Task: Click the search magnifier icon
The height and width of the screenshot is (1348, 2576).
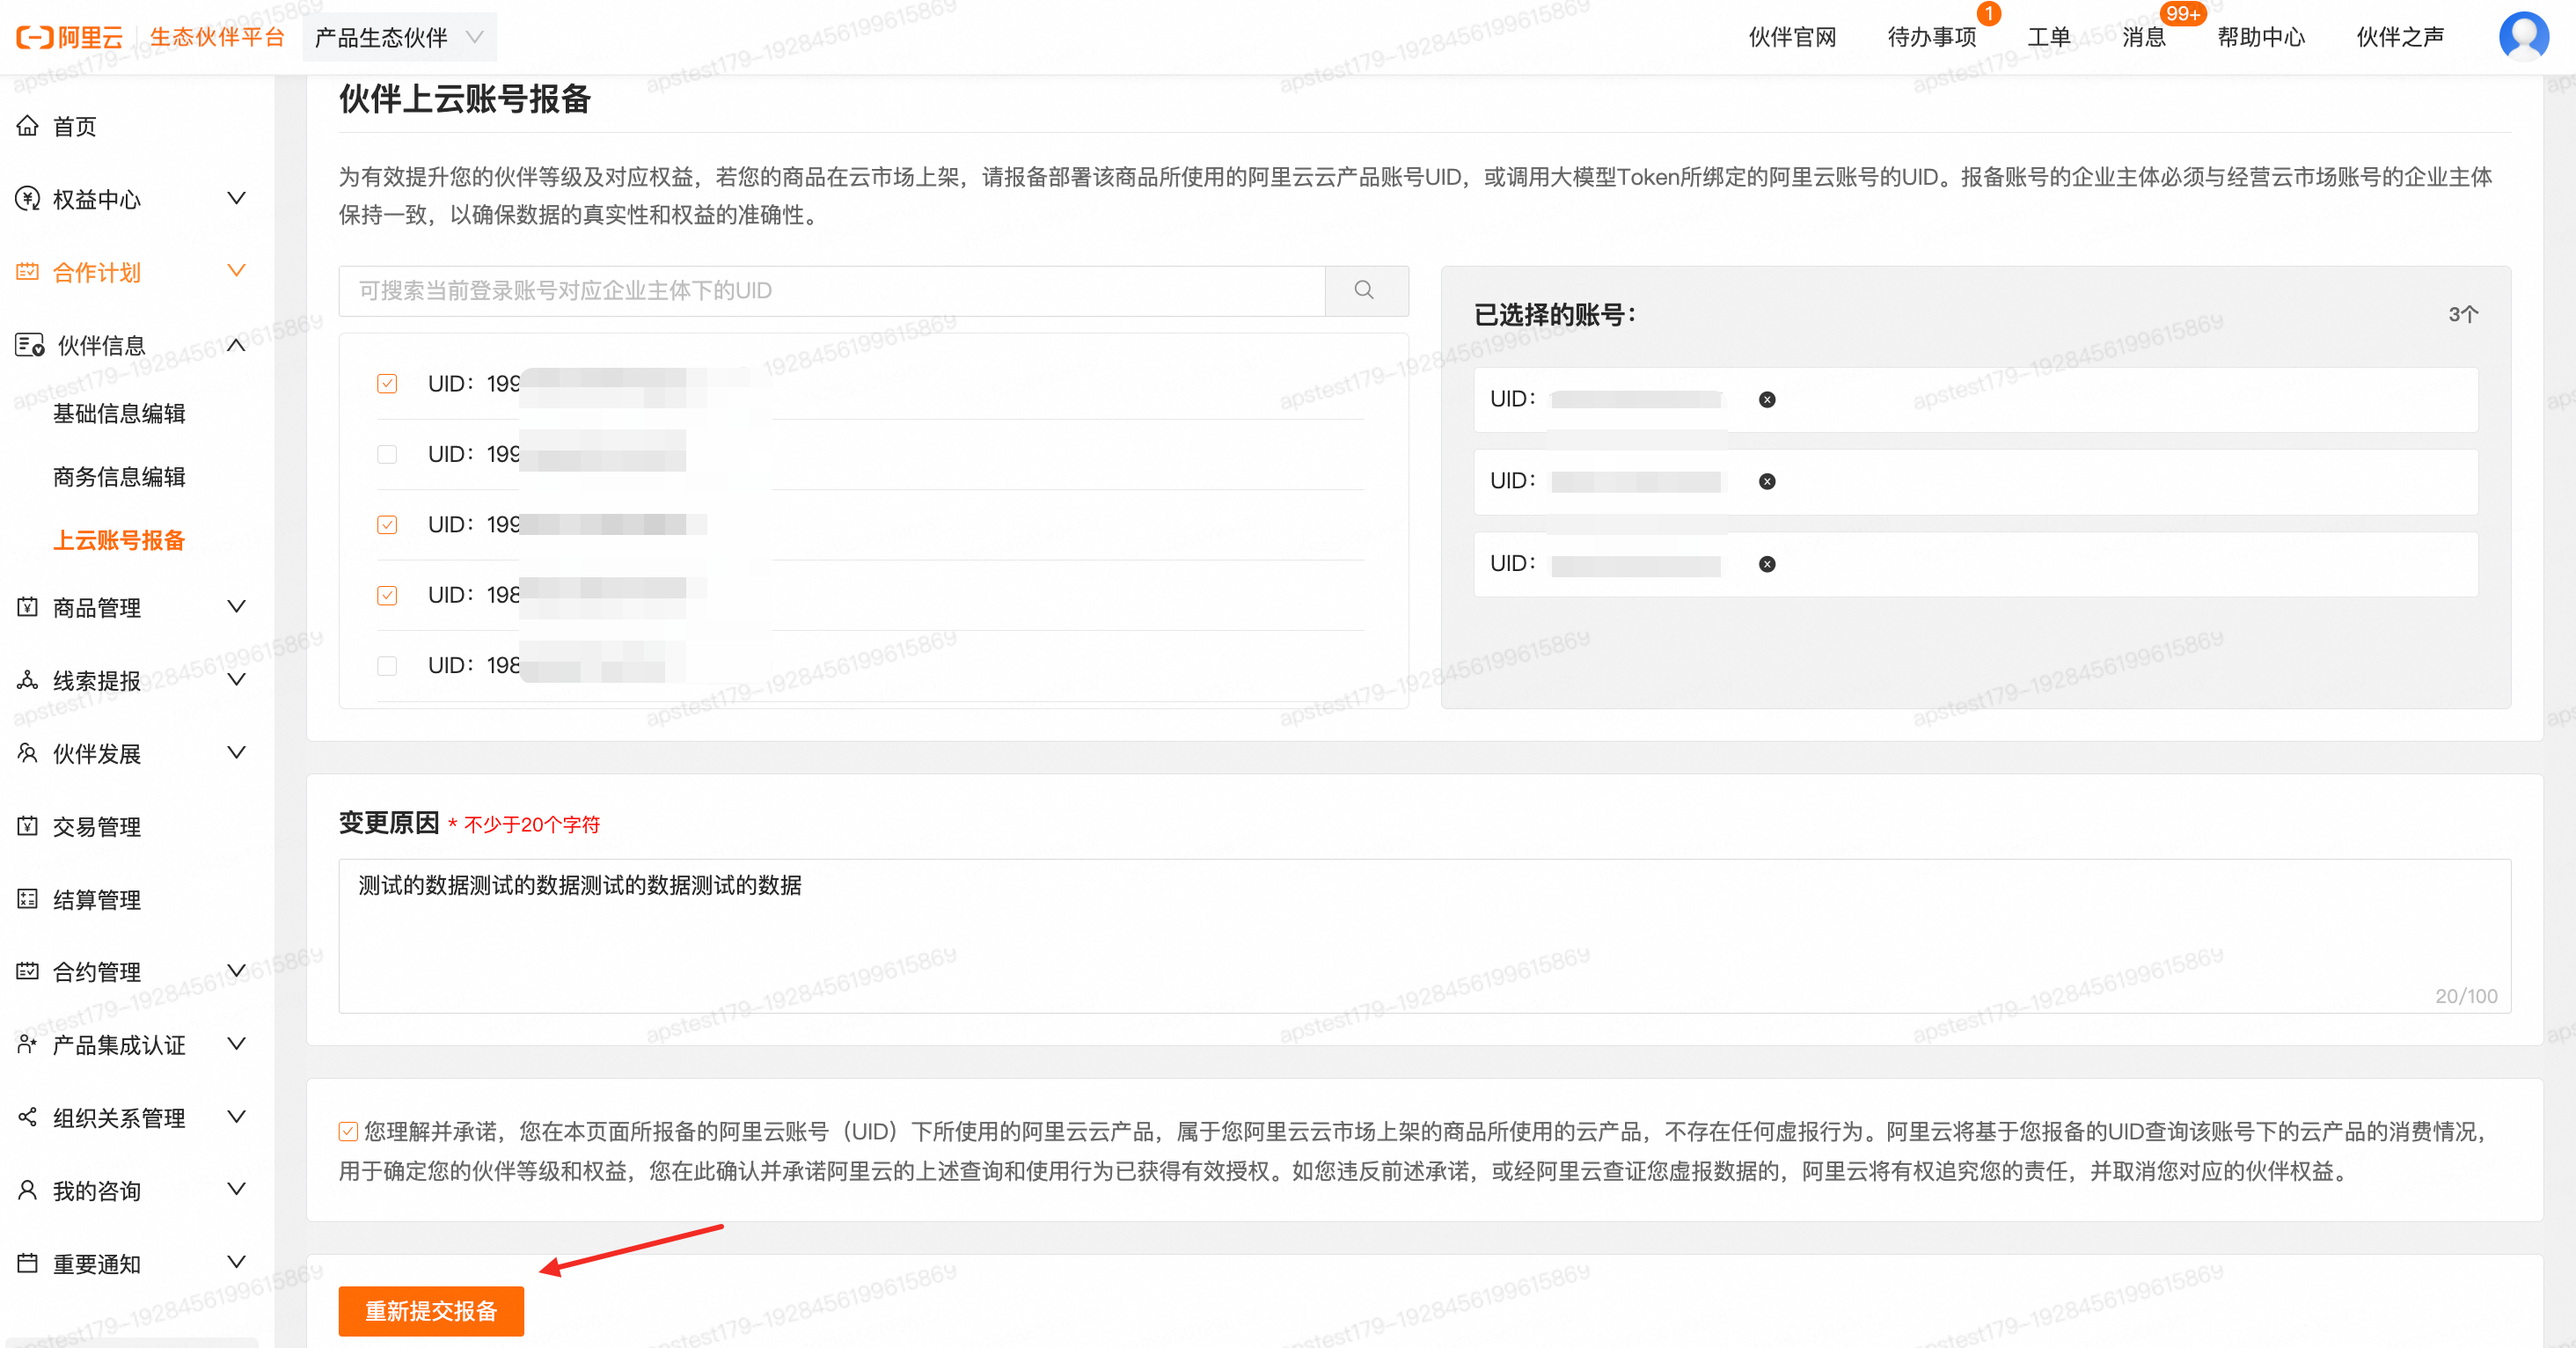Action: [x=1365, y=290]
